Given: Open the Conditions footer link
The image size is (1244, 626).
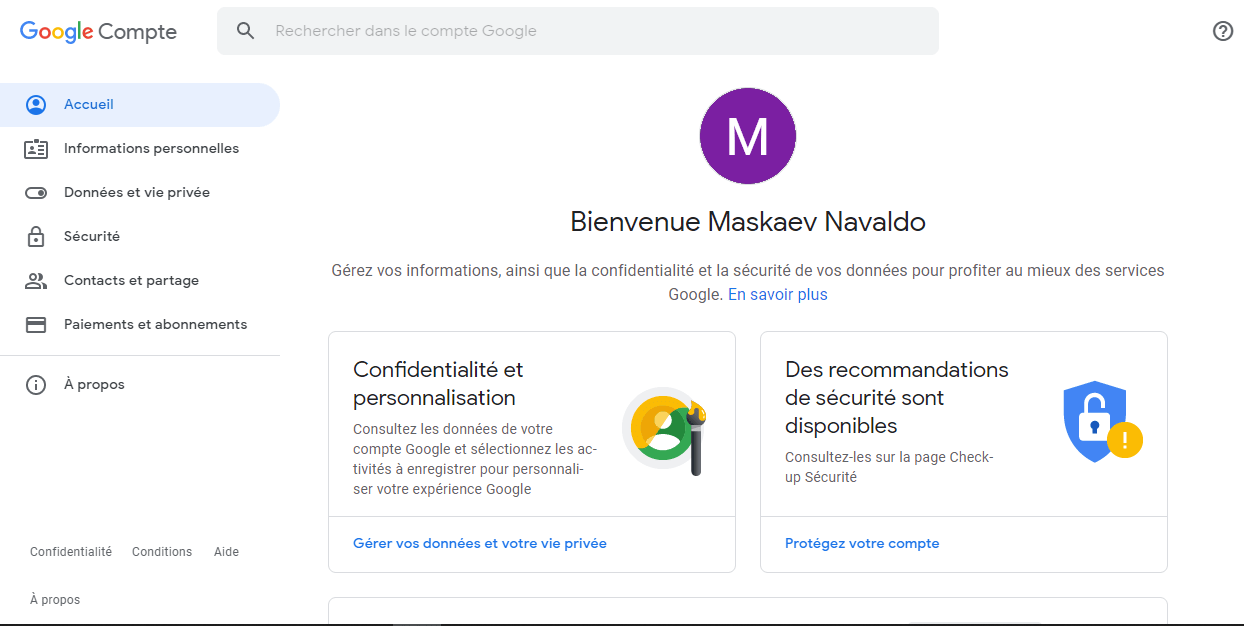Looking at the screenshot, I should pos(162,552).
